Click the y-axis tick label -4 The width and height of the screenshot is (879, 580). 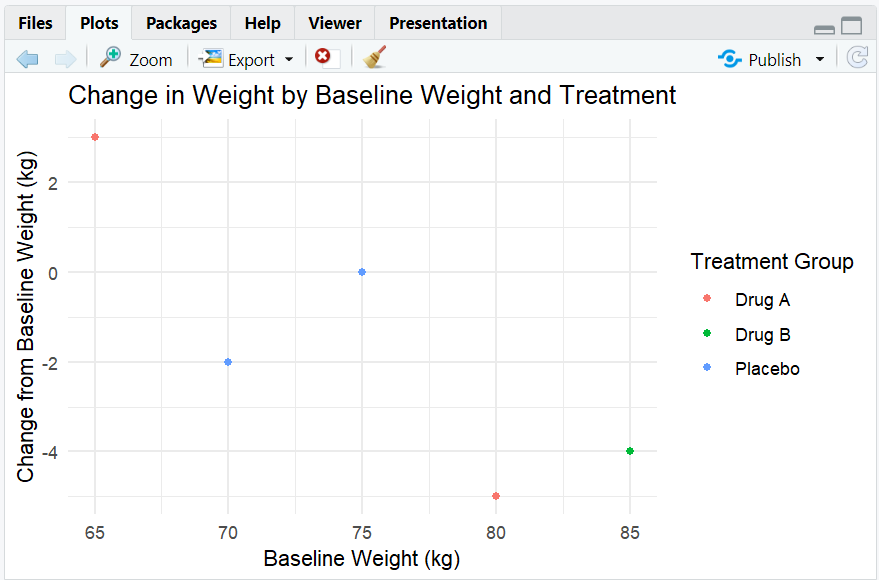click(49, 453)
